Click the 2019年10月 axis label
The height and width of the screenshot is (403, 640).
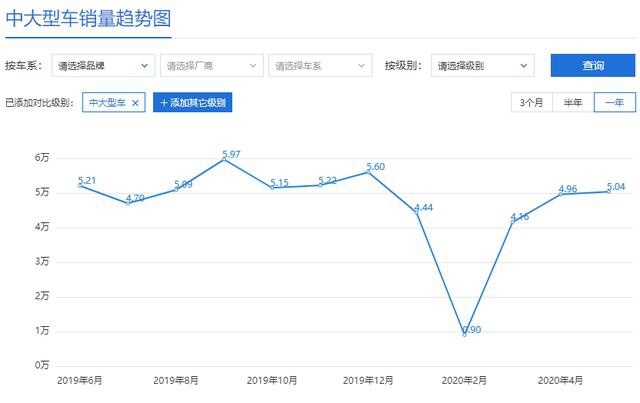point(272,381)
